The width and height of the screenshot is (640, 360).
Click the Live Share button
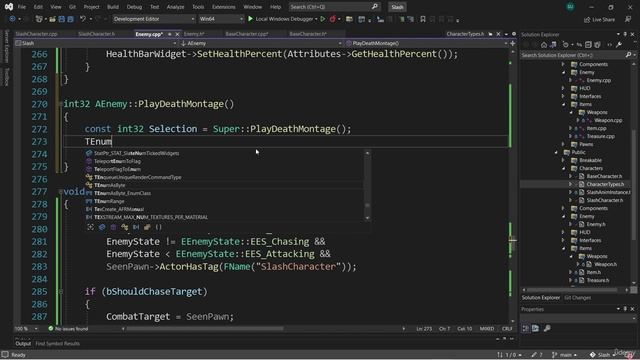599,19
